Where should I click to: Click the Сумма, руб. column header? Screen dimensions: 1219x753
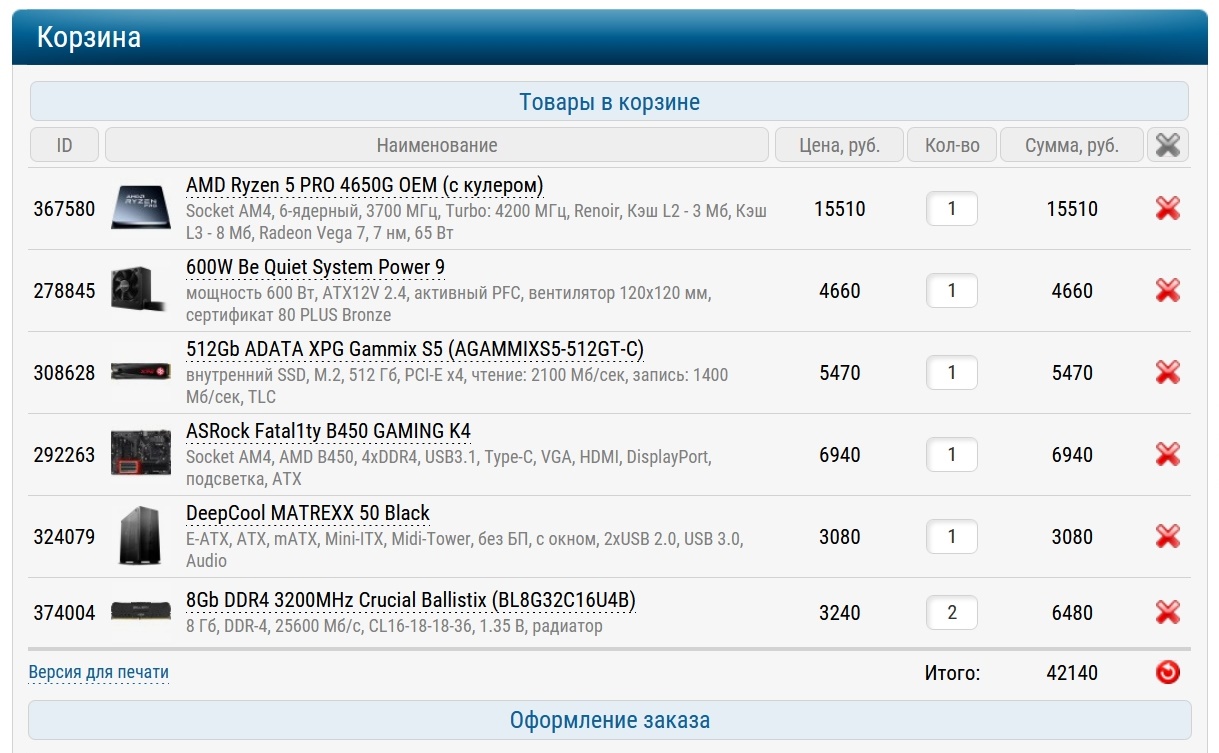1072,145
